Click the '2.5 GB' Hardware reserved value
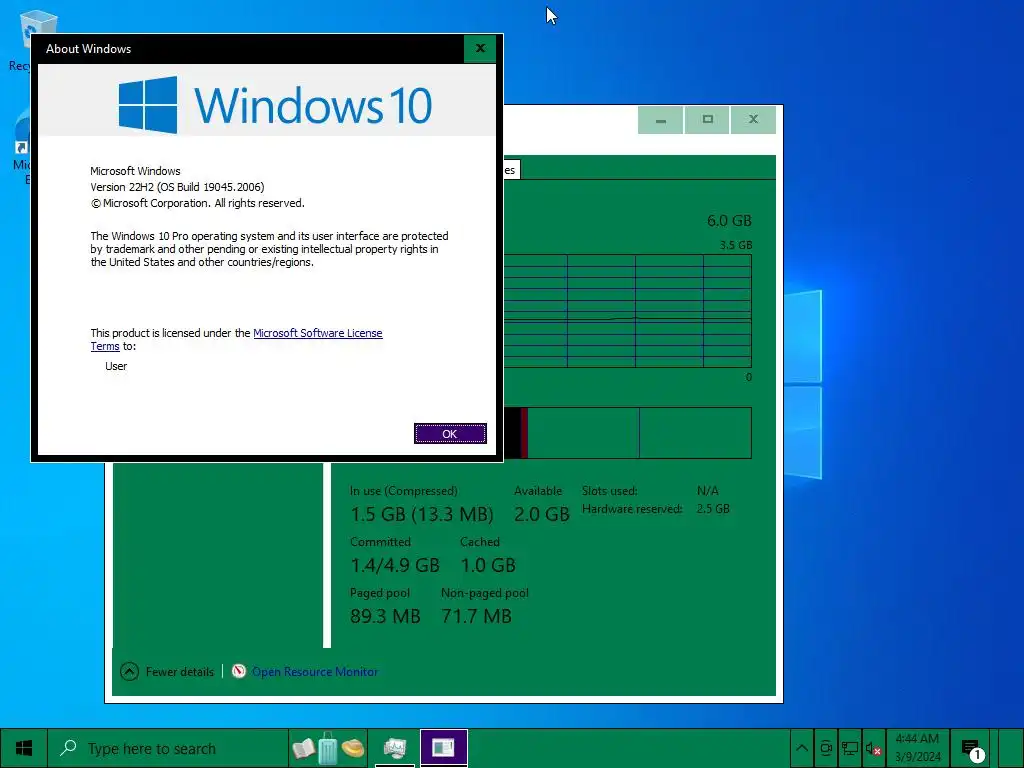The width and height of the screenshot is (1024, 768). click(713, 509)
